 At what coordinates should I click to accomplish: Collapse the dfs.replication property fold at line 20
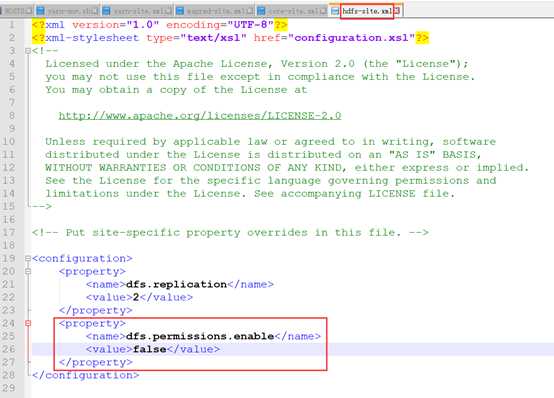28,271
